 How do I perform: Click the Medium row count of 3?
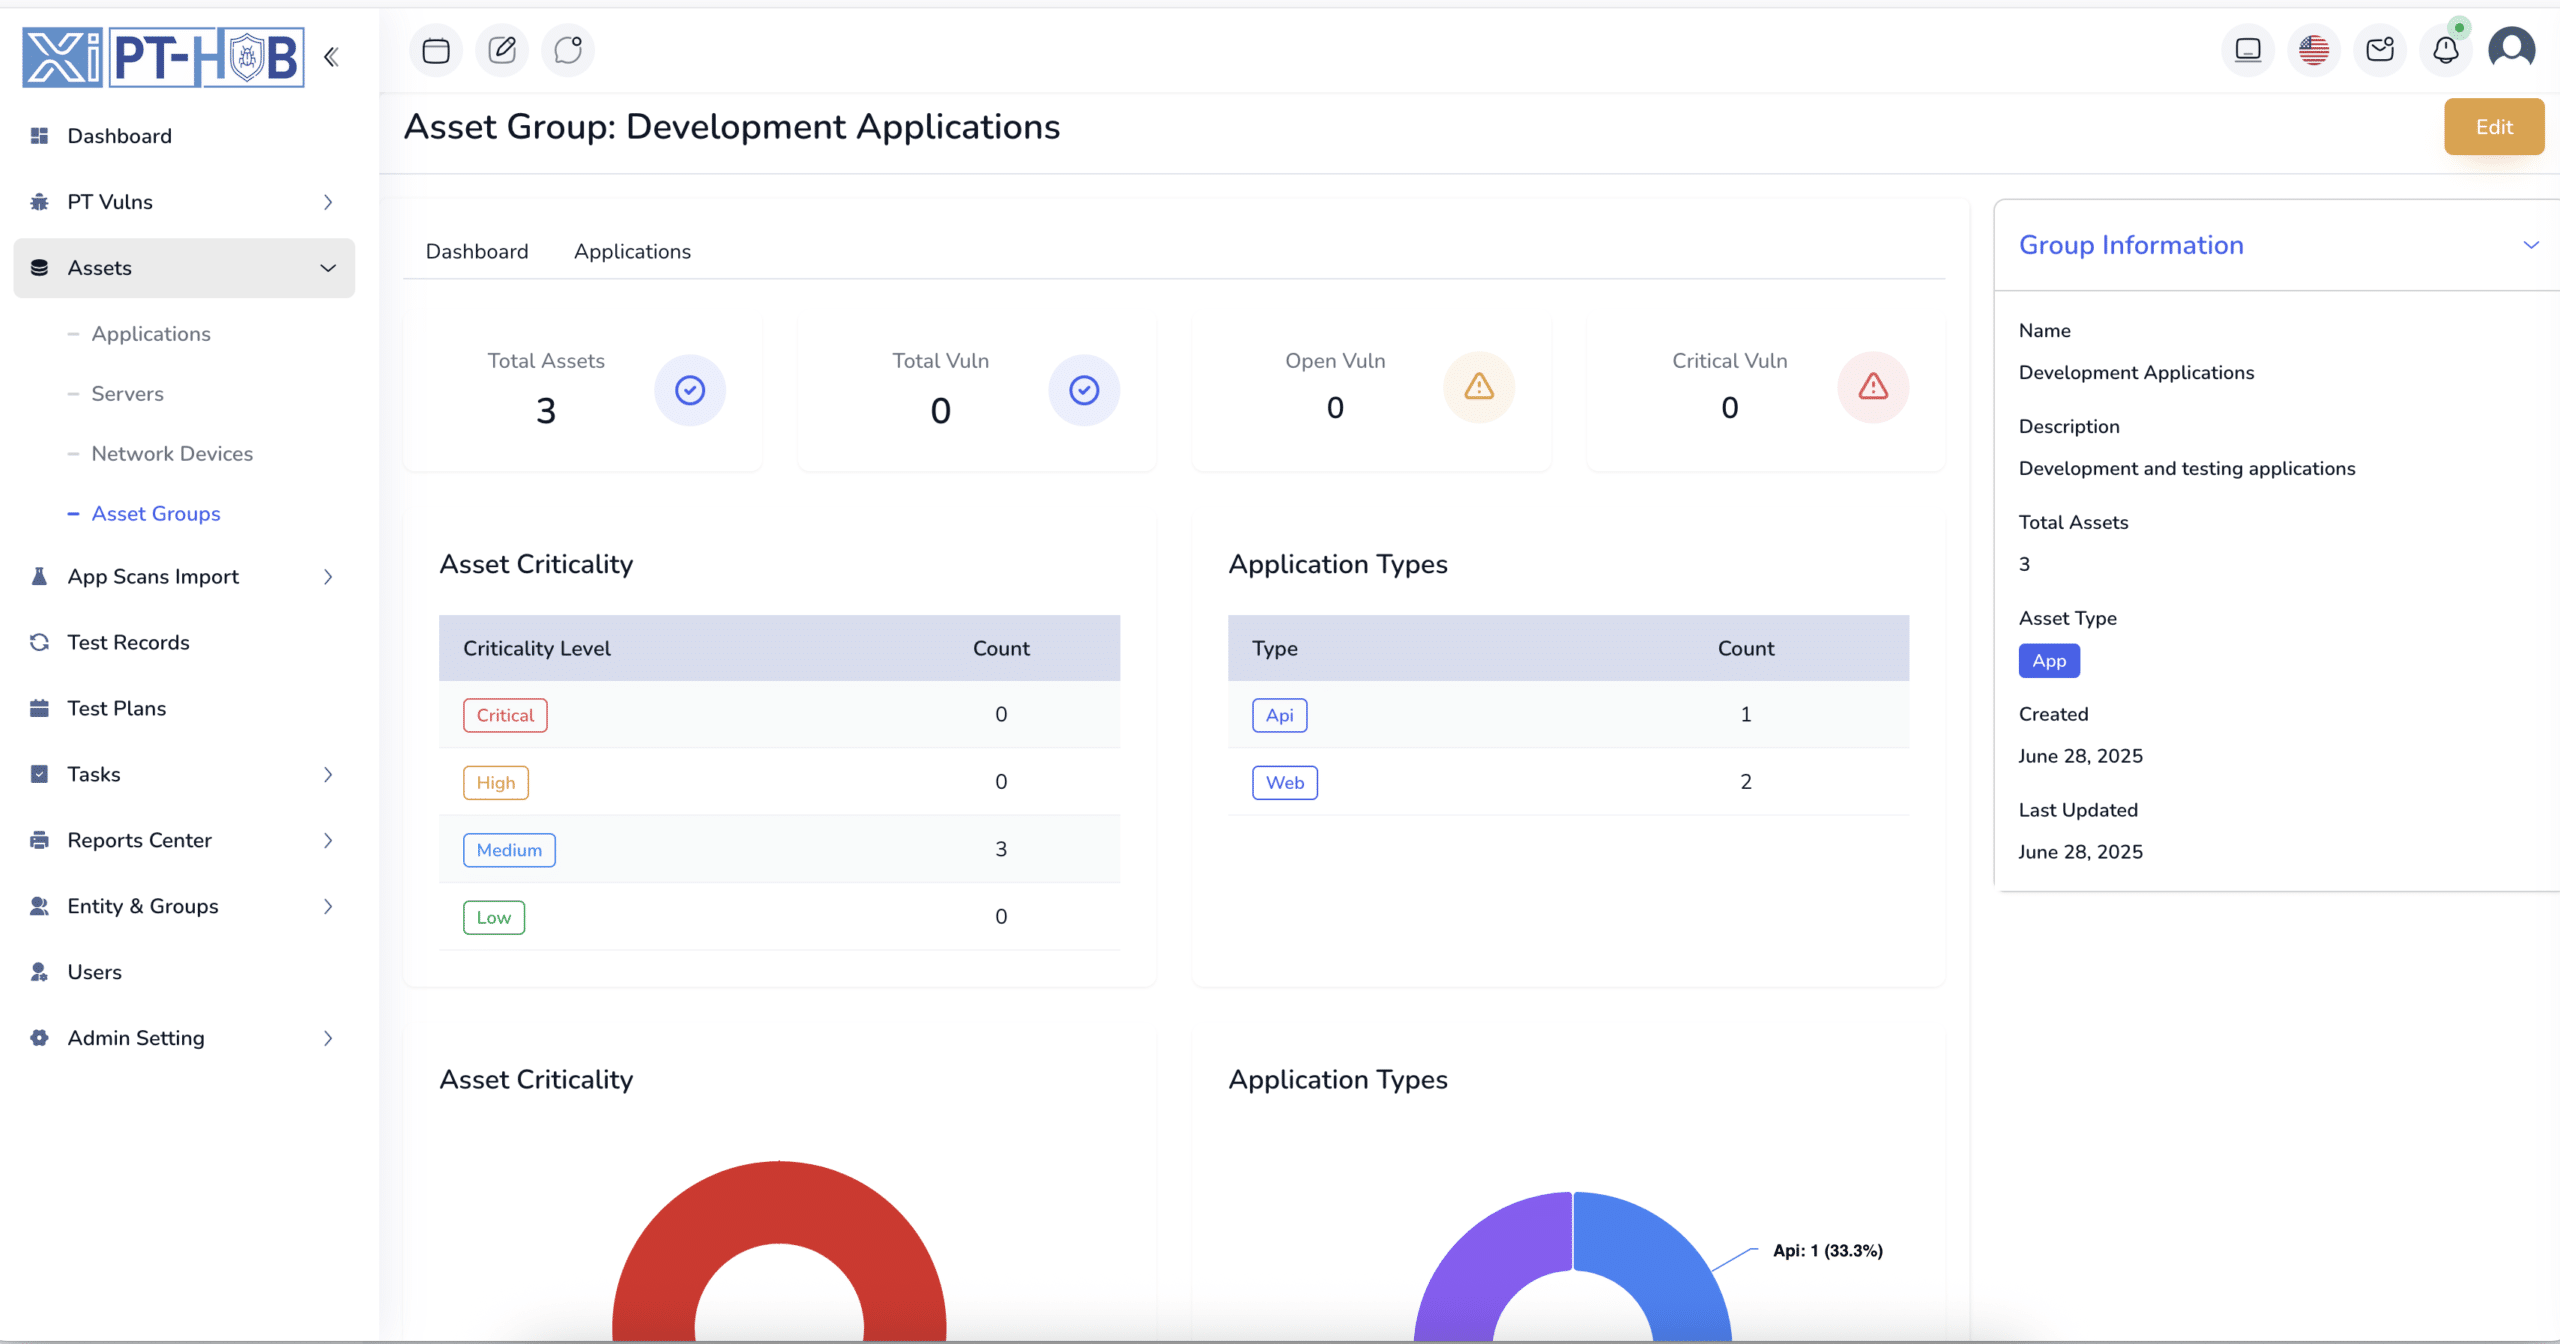(x=1001, y=849)
